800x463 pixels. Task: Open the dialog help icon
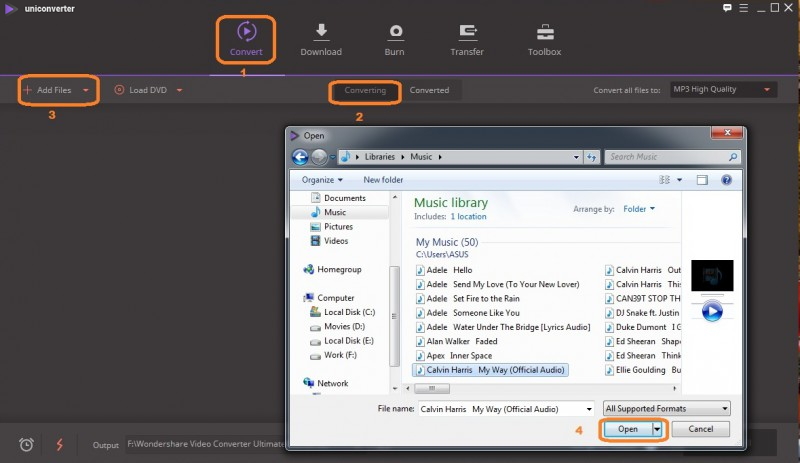pos(727,180)
